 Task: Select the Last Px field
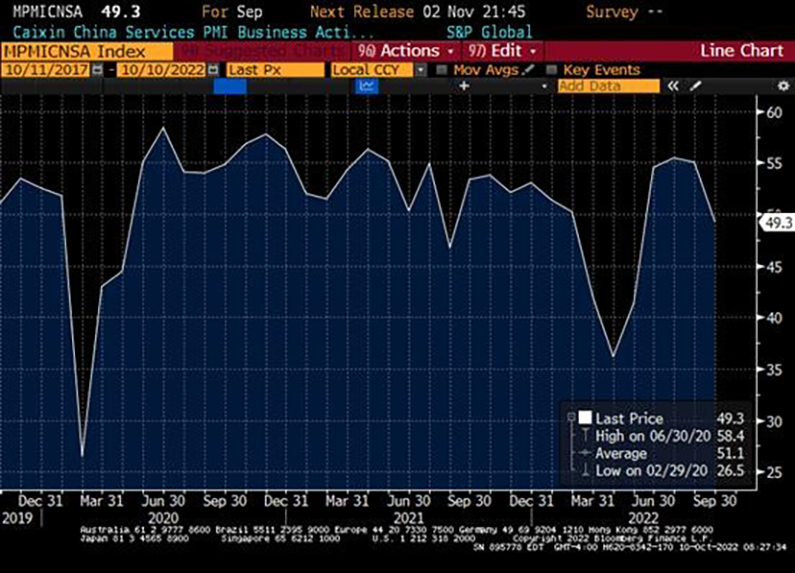tap(275, 70)
